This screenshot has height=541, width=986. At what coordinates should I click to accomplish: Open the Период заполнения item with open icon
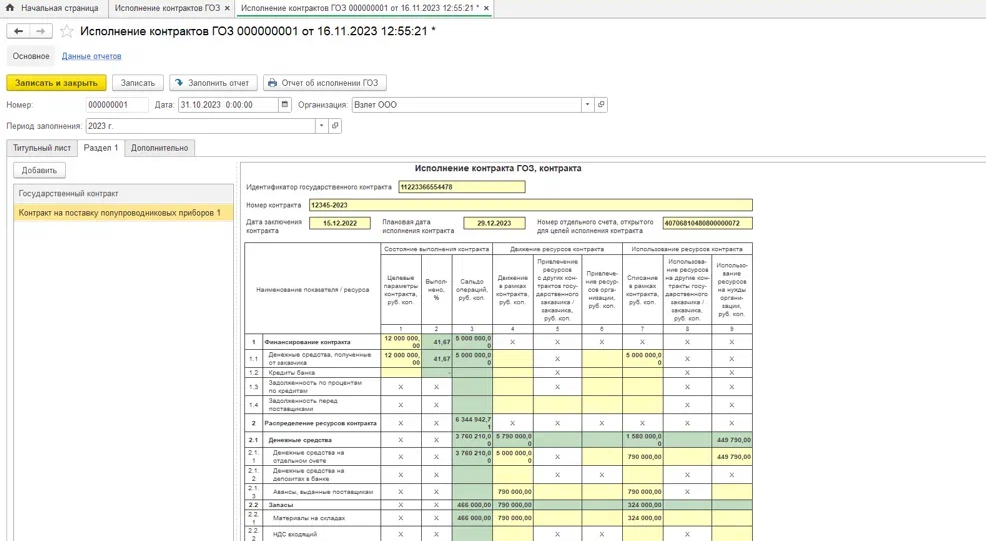coord(335,126)
